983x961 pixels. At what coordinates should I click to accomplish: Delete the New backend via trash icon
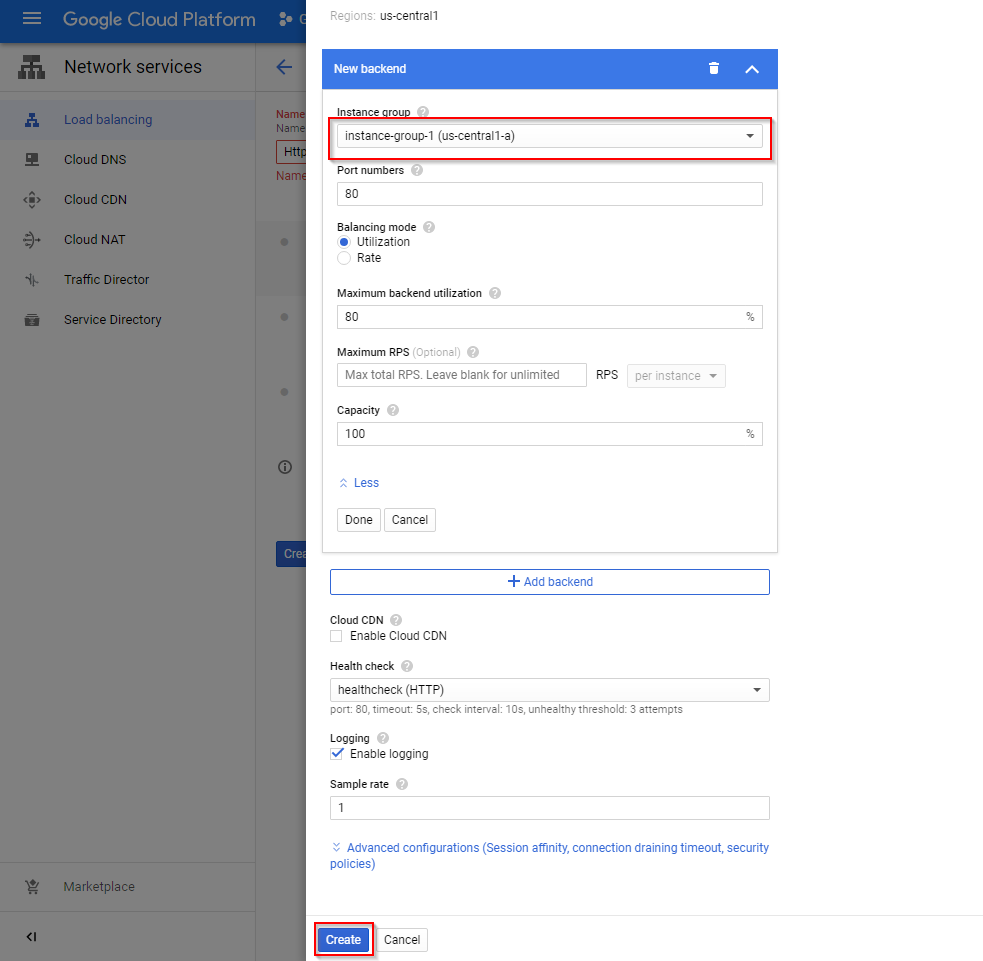pos(714,68)
